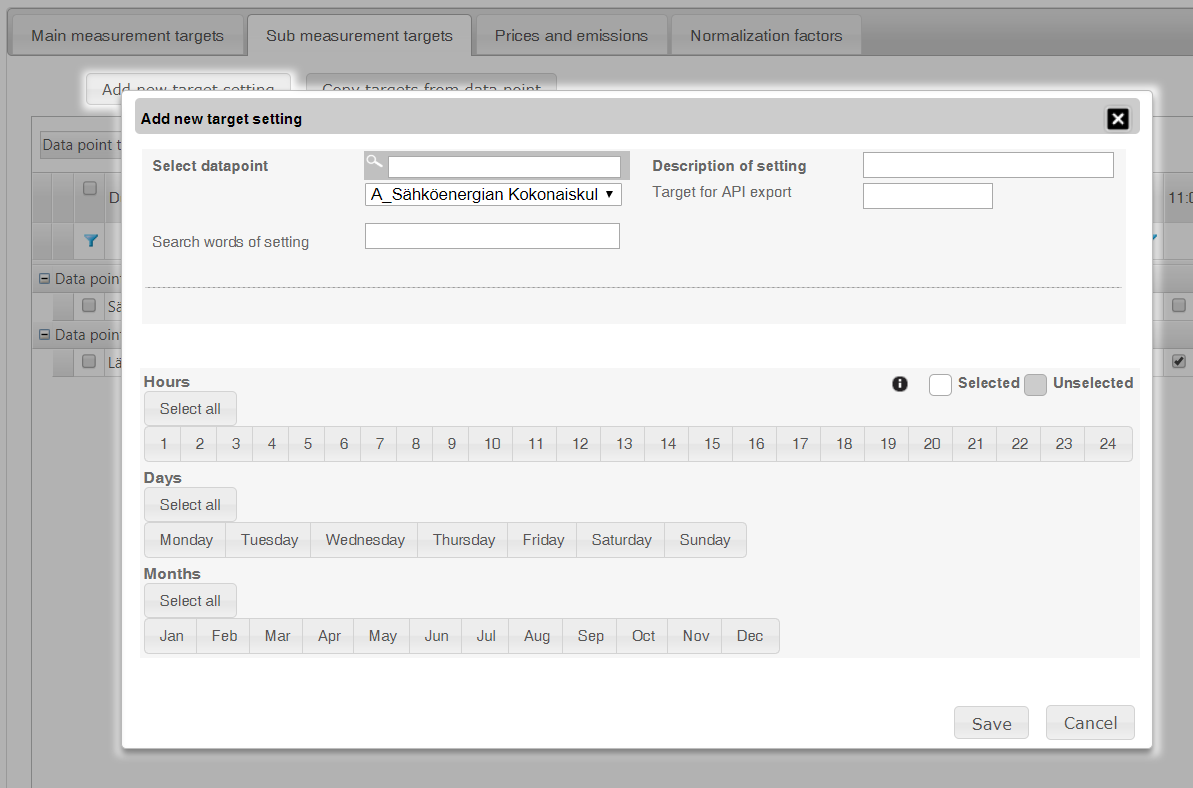
Task: Toggle hour 24
Action: pyautogui.click(x=1108, y=443)
